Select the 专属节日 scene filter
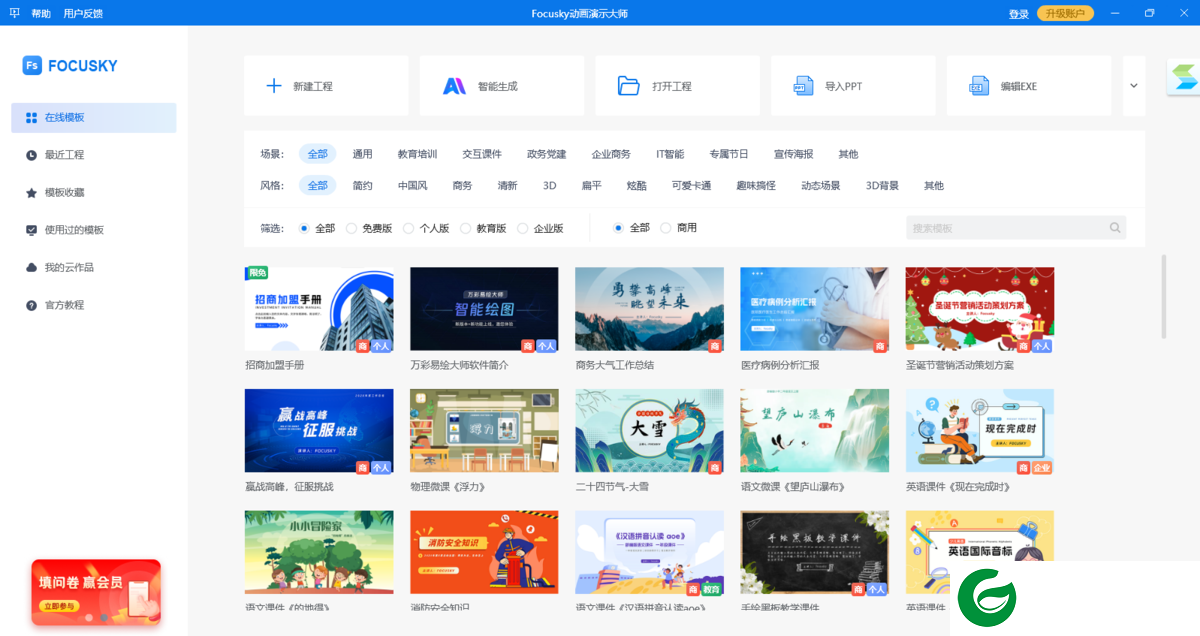The image size is (1200, 636). click(729, 154)
